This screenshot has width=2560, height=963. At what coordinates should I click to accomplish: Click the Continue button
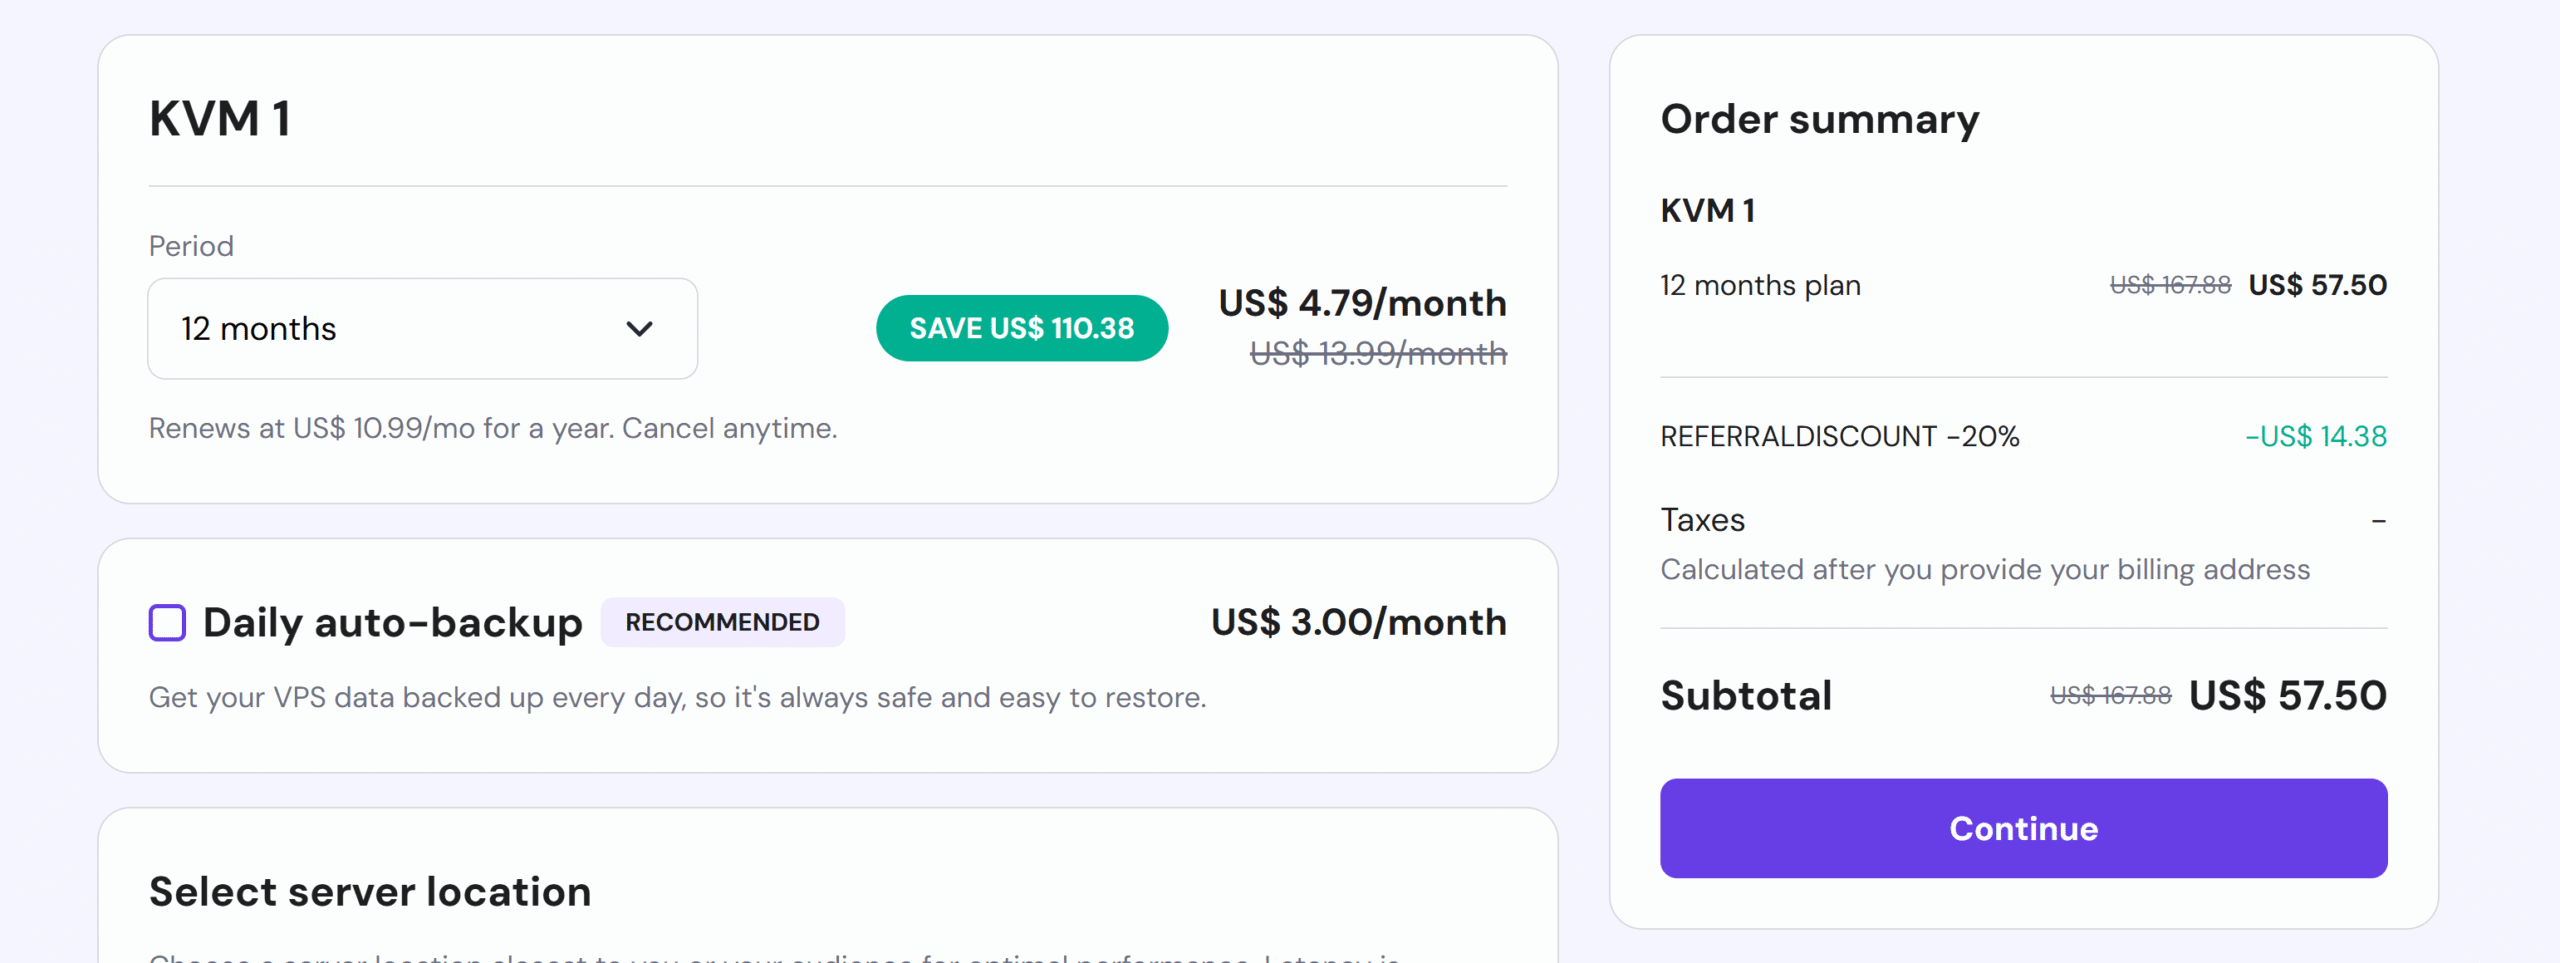pyautogui.click(x=2023, y=828)
